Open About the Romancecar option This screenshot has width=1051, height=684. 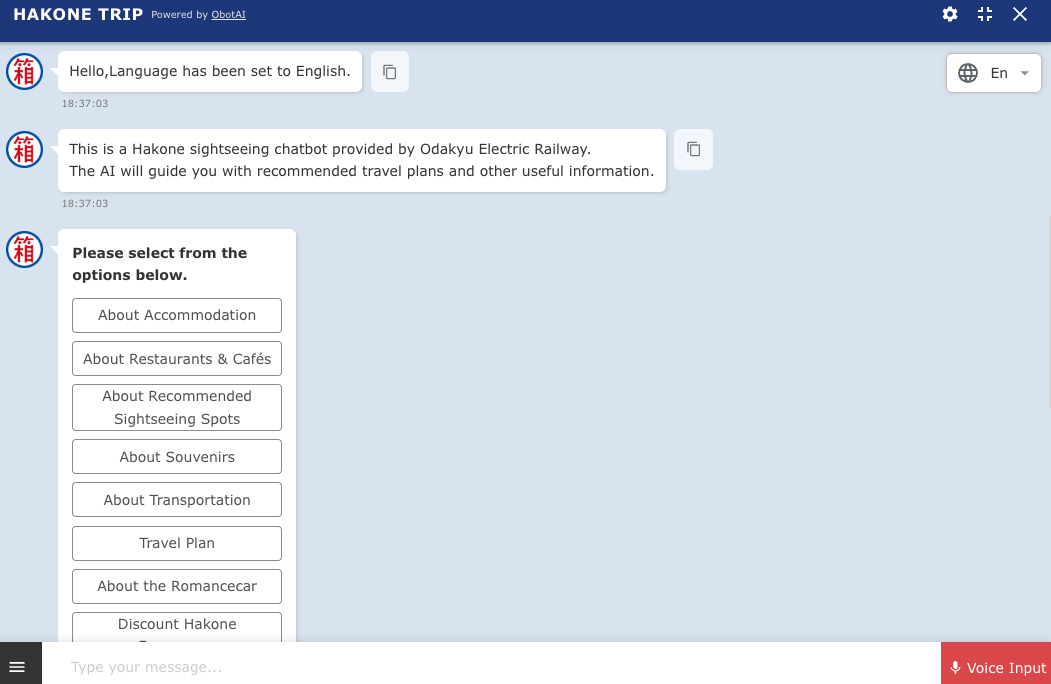click(177, 586)
